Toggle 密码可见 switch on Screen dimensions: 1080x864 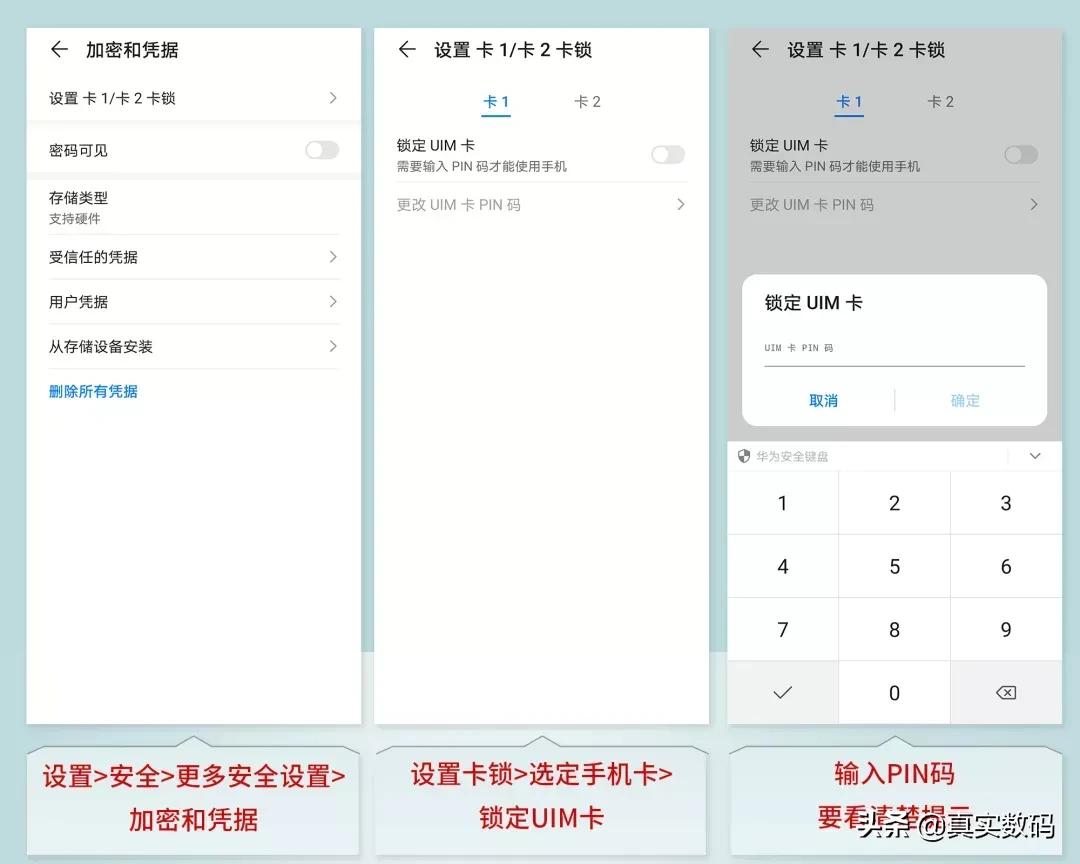pos(321,148)
